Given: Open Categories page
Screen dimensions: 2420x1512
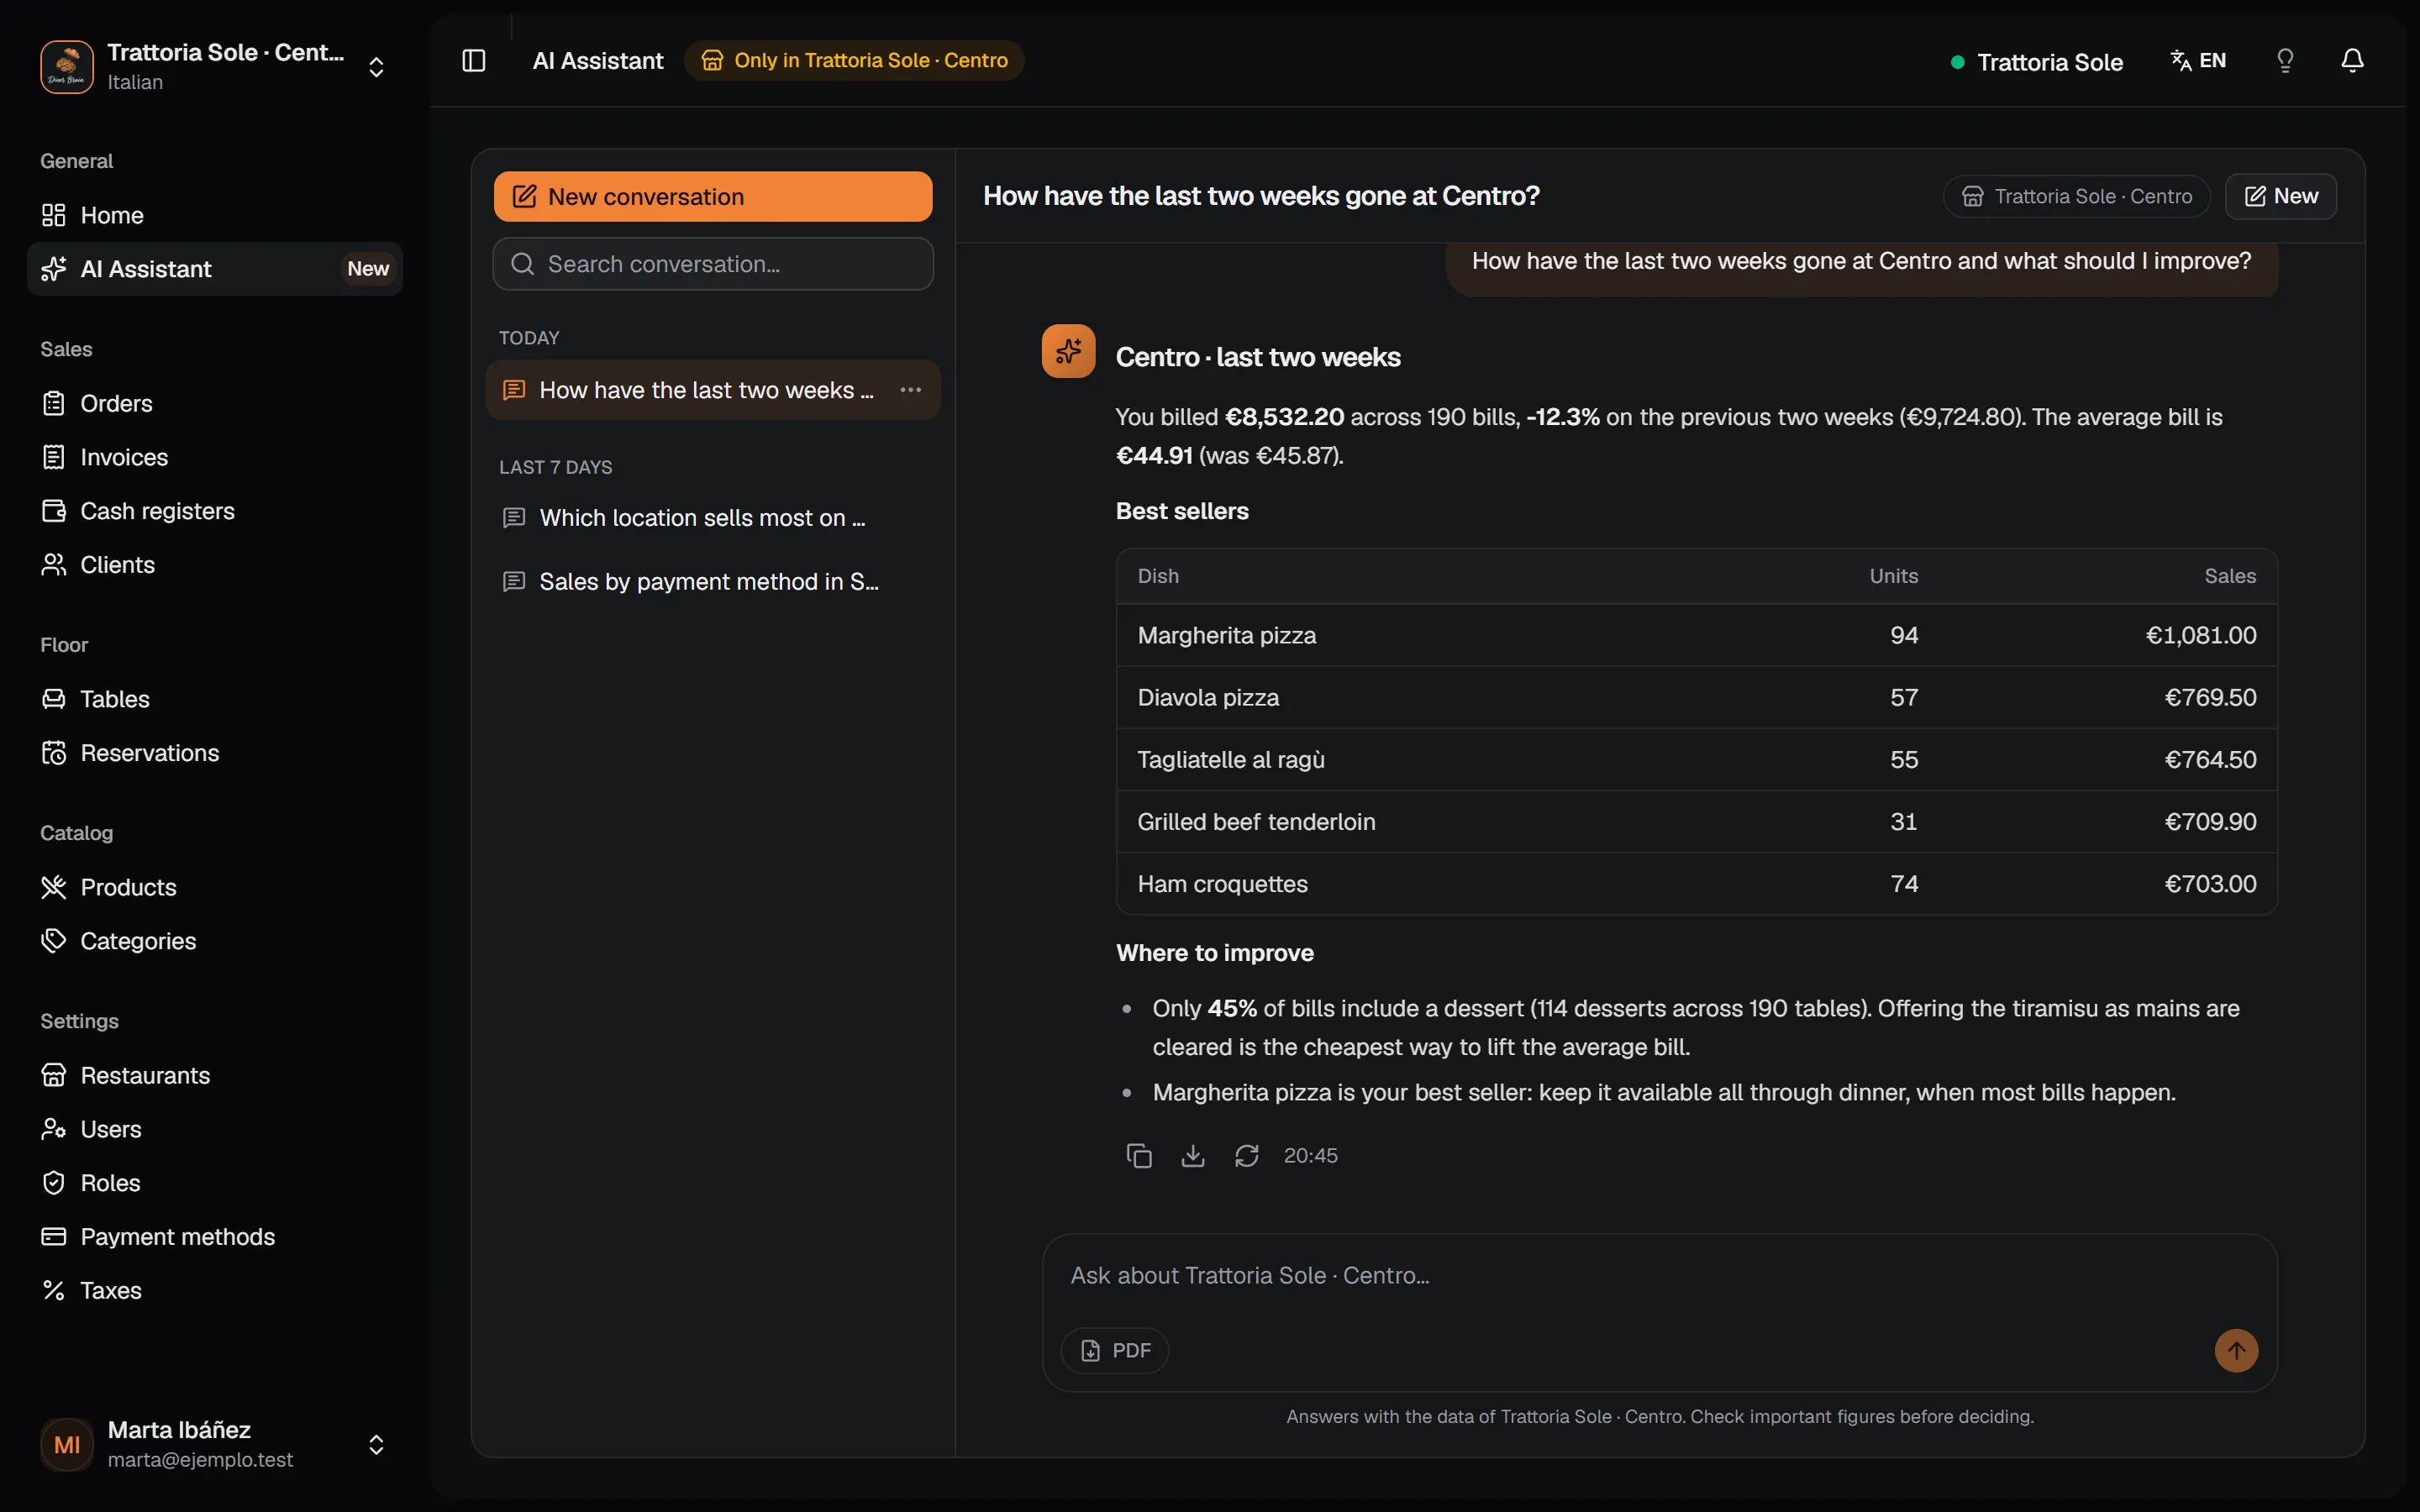Looking at the screenshot, I should (x=215, y=941).
